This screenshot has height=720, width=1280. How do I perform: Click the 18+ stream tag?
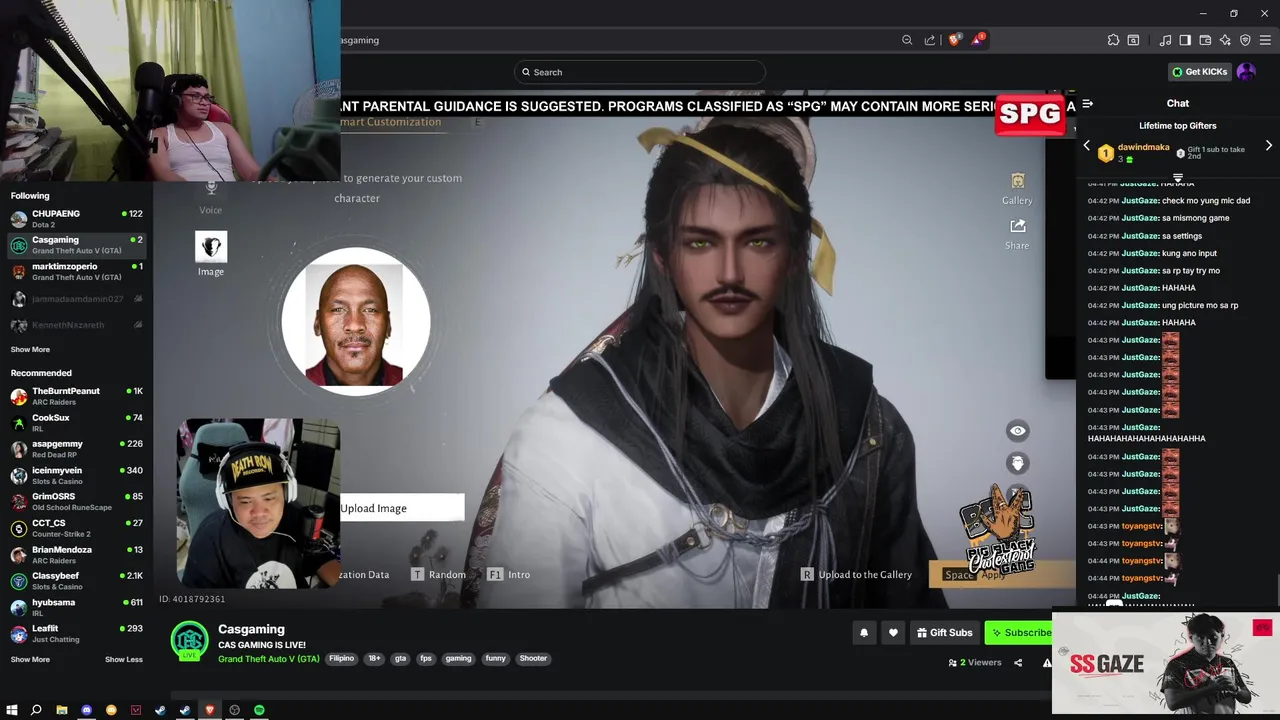[374, 658]
